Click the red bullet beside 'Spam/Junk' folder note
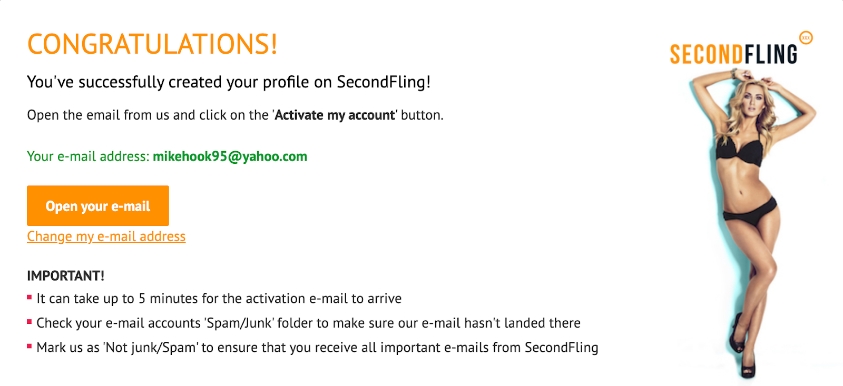 point(30,321)
